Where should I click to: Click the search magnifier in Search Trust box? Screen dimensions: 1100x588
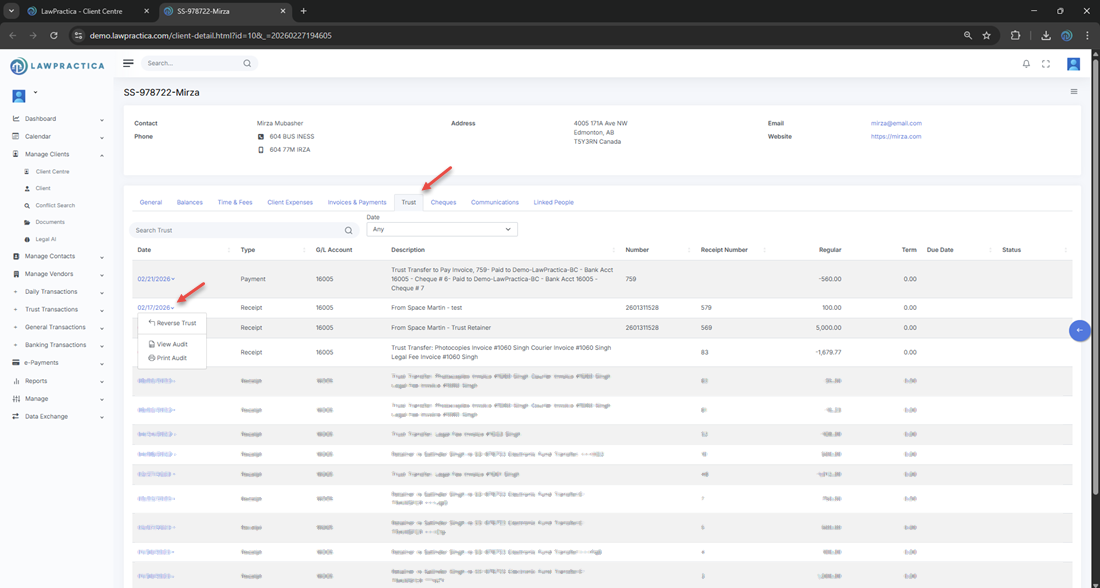(x=349, y=230)
